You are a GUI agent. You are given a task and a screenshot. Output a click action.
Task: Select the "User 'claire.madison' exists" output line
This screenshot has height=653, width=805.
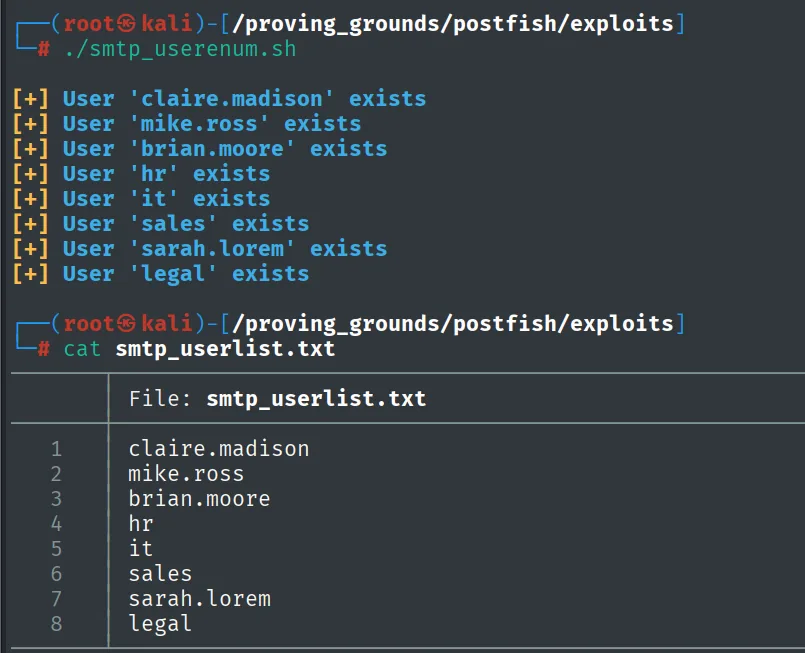[244, 99]
